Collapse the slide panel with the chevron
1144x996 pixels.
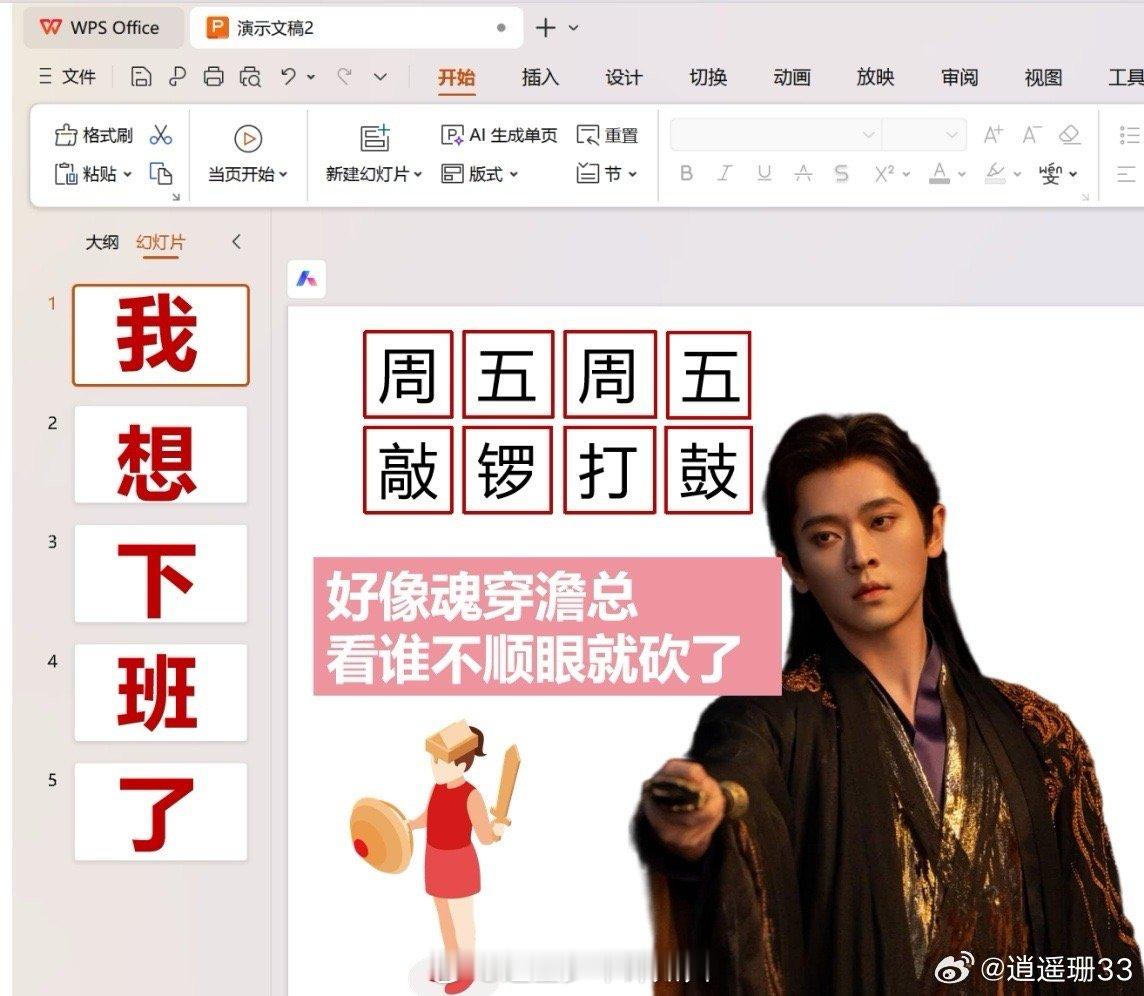(x=236, y=242)
